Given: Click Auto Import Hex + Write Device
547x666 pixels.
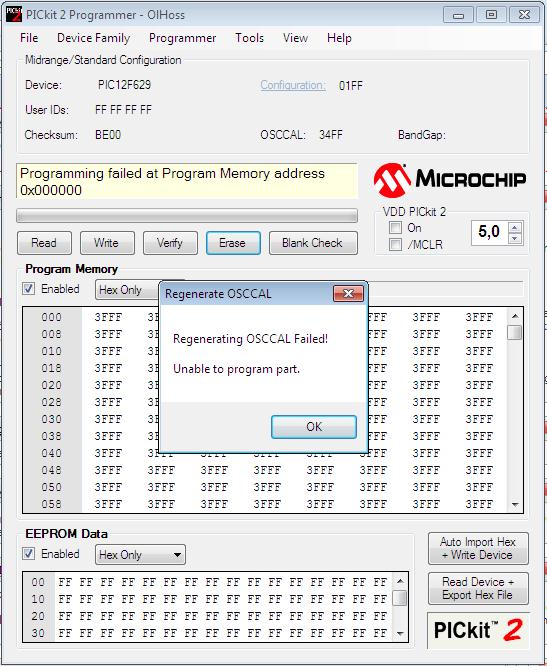Looking at the screenshot, I should click(x=478, y=548).
